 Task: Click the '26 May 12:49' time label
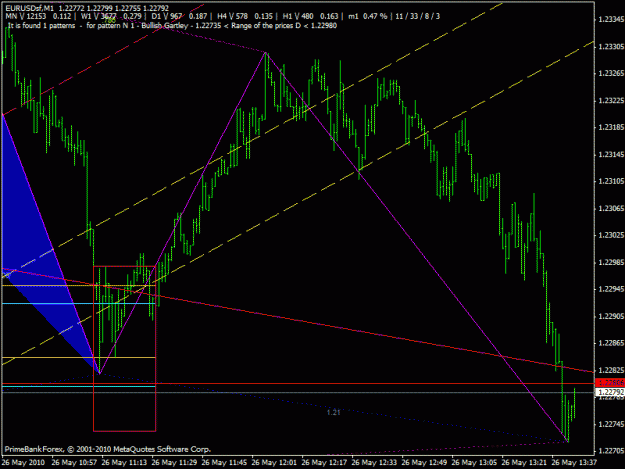tap(424, 463)
